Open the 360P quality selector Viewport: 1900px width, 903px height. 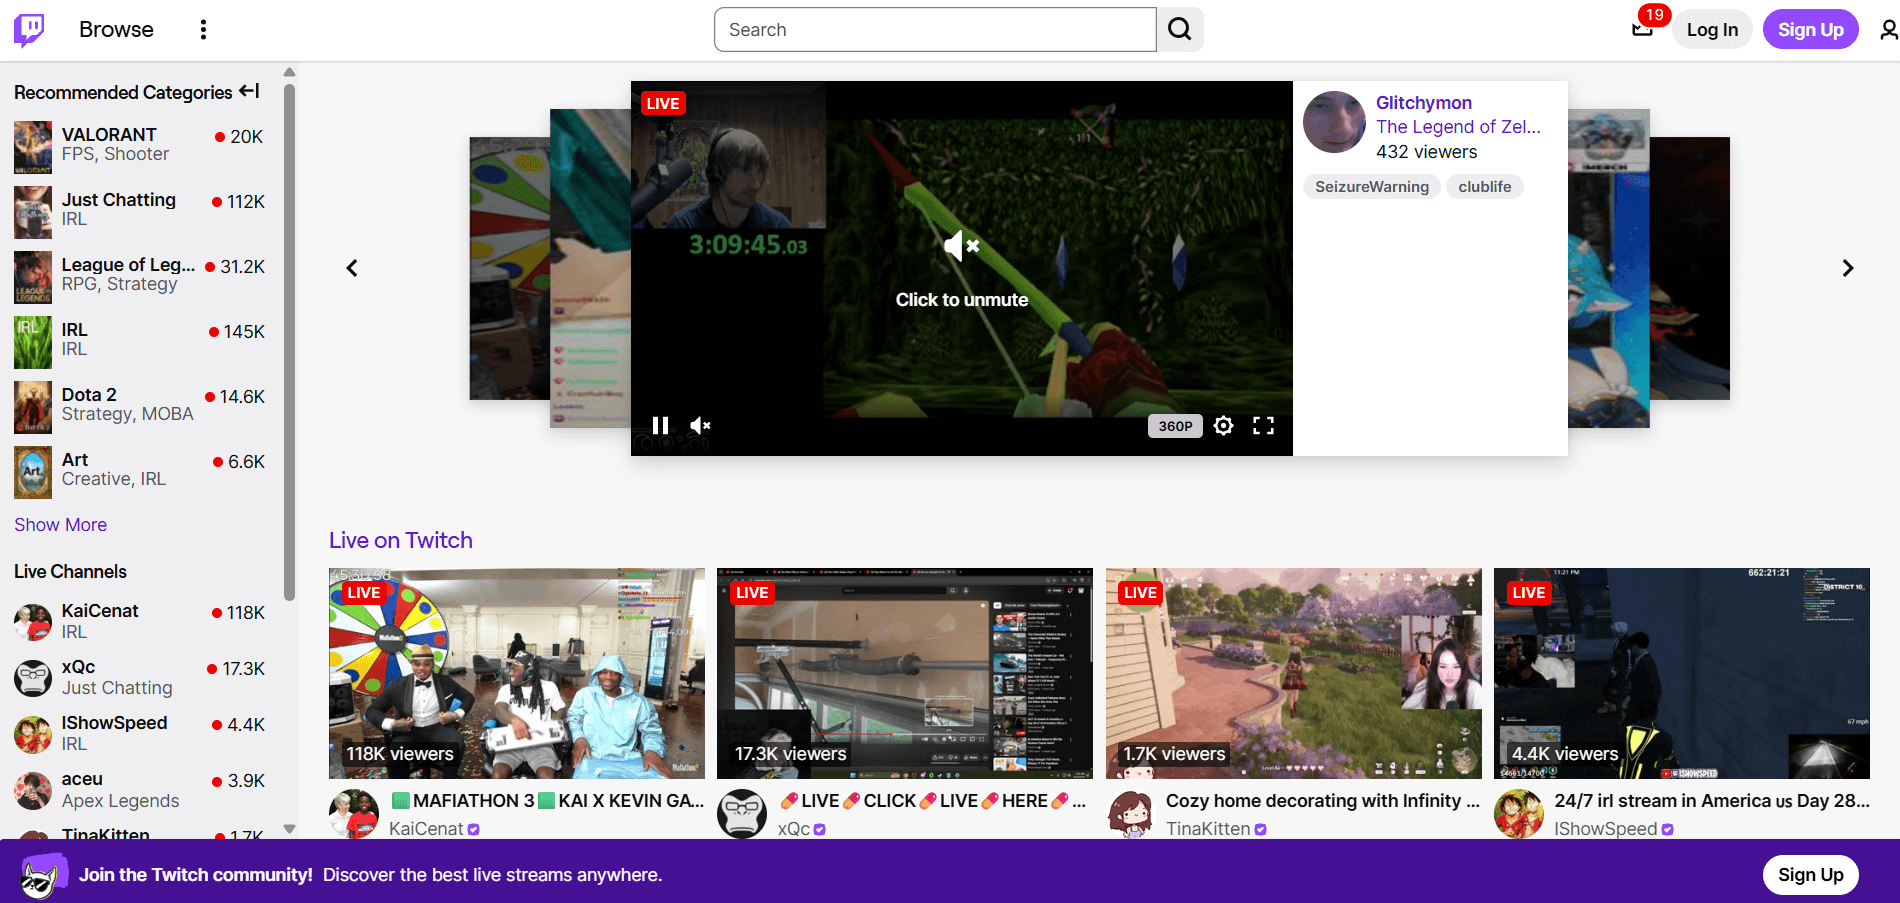click(1174, 425)
